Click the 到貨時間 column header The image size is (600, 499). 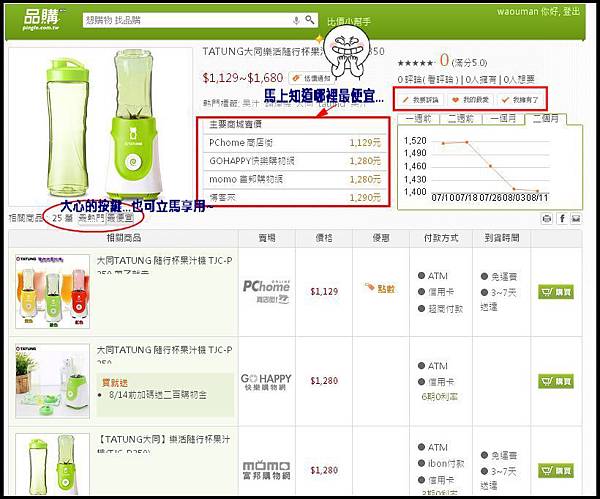click(502, 238)
